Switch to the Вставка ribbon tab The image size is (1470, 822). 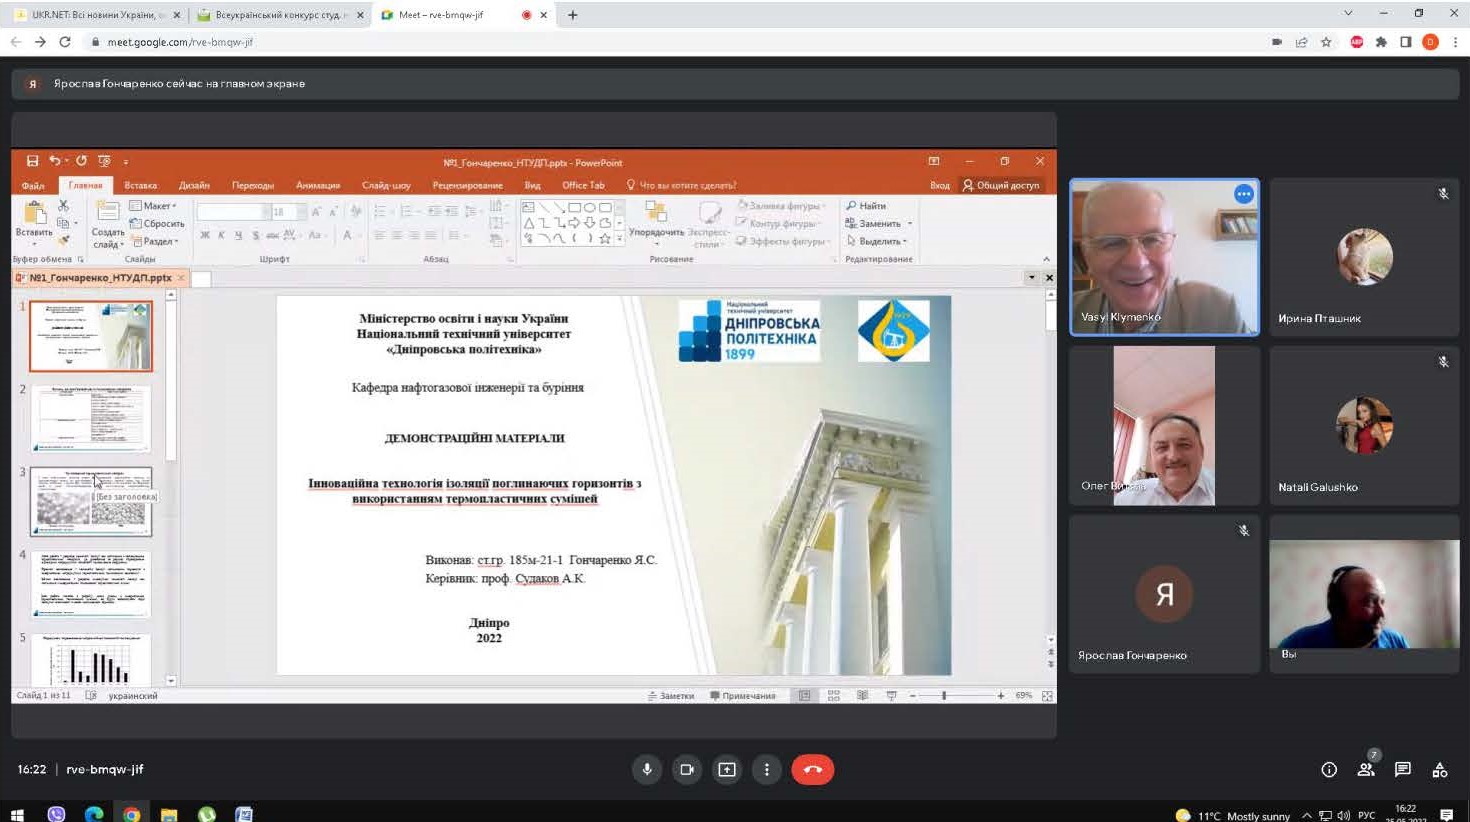[x=141, y=185]
